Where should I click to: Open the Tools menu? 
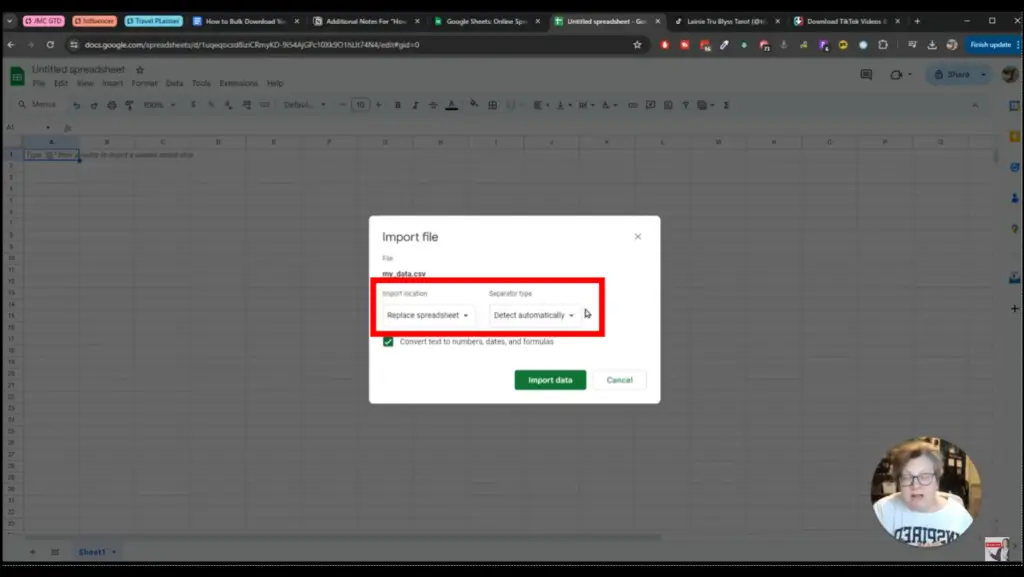[201, 84]
